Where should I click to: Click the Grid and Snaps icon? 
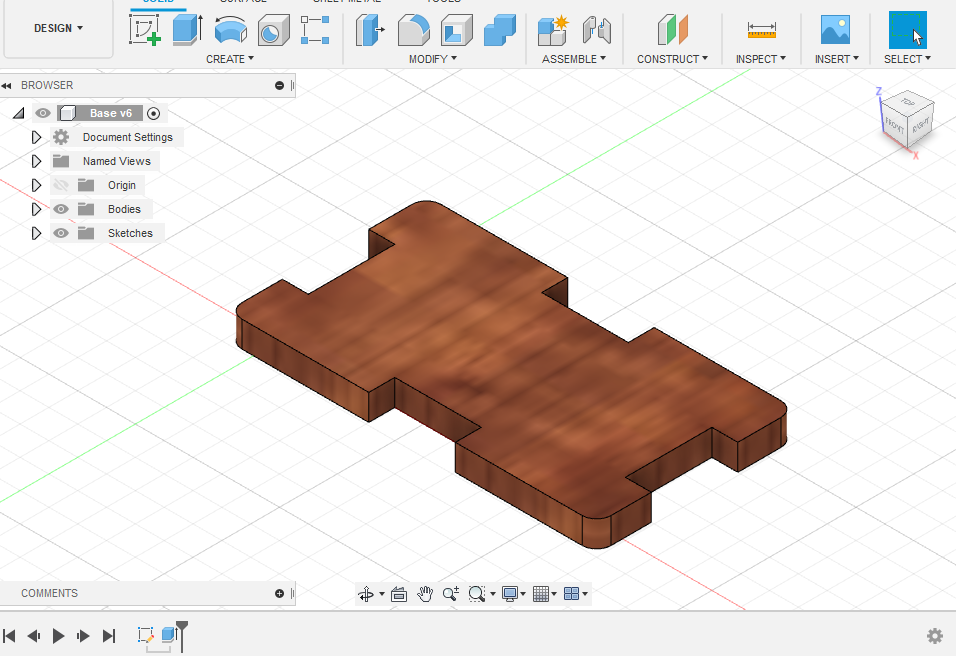(x=541, y=594)
